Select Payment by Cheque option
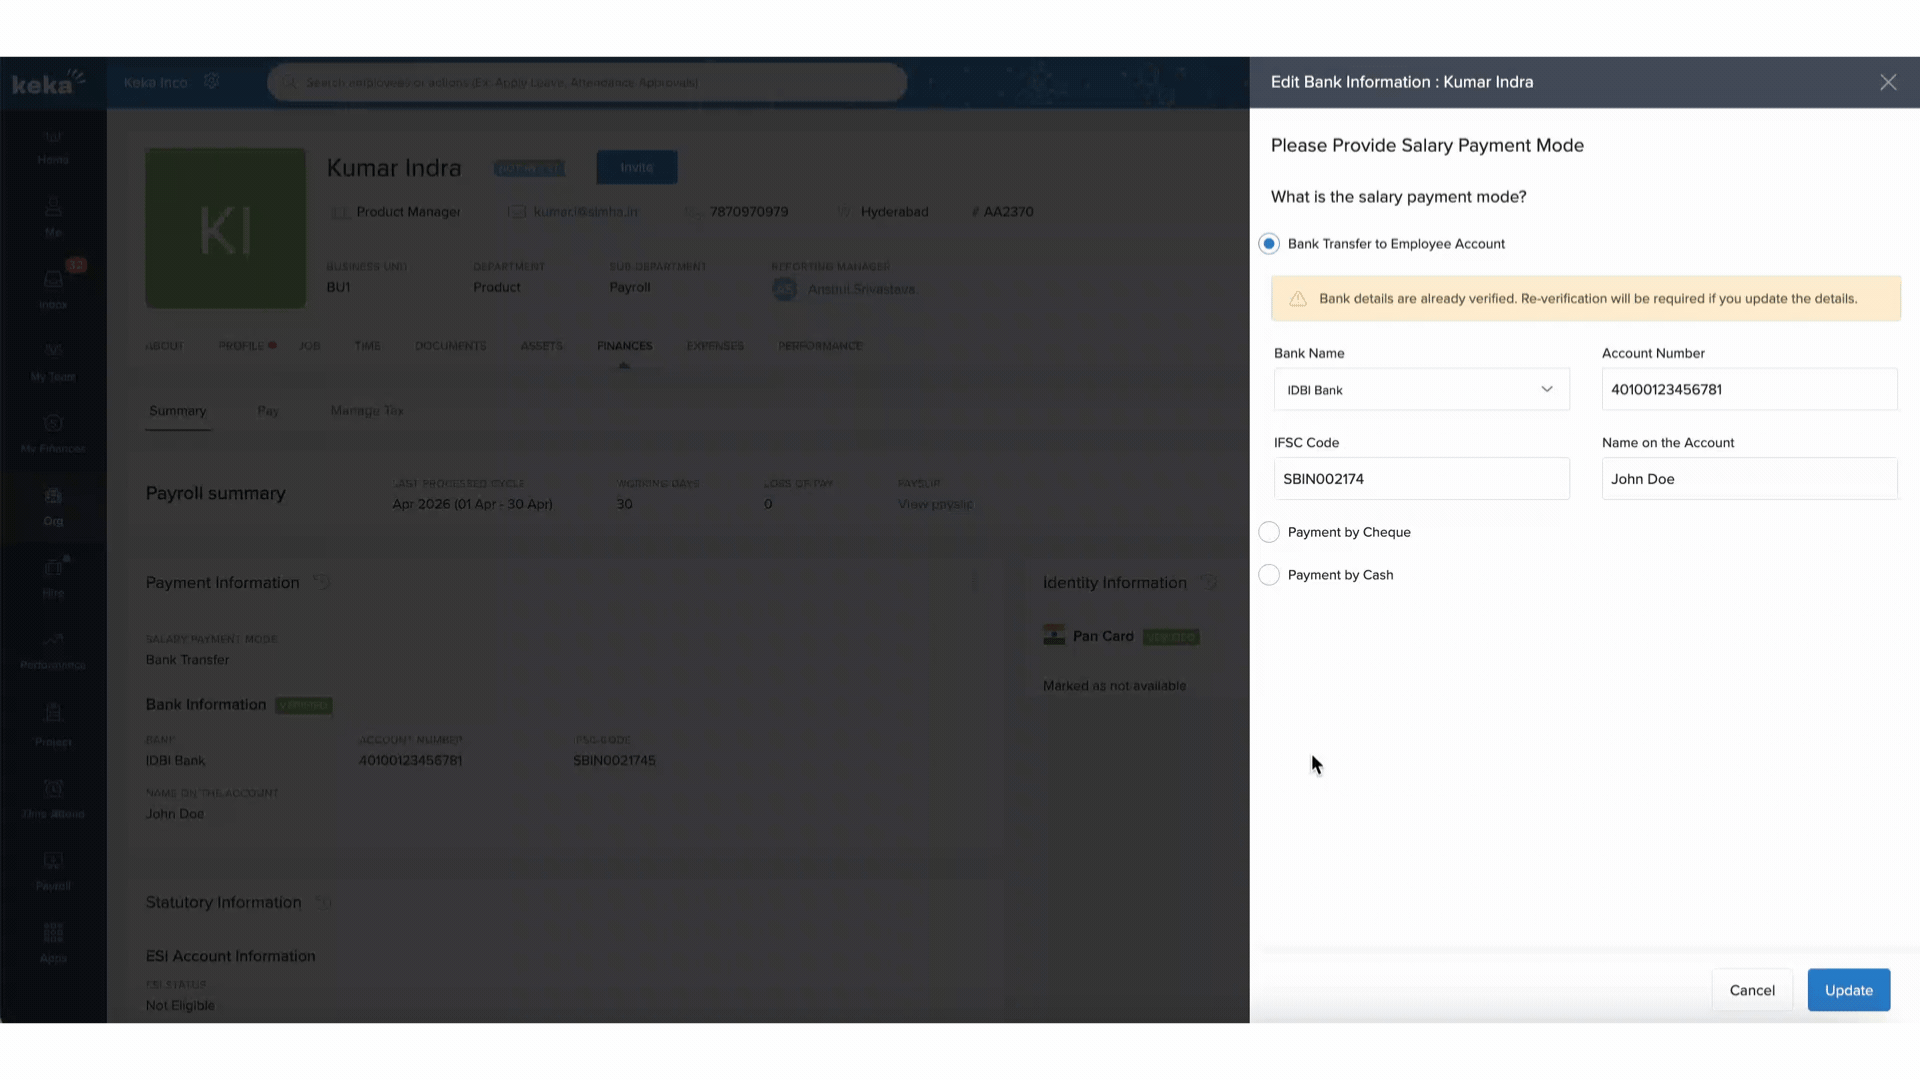This screenshot has height=1080, width=1920. tap(1269, 532)
